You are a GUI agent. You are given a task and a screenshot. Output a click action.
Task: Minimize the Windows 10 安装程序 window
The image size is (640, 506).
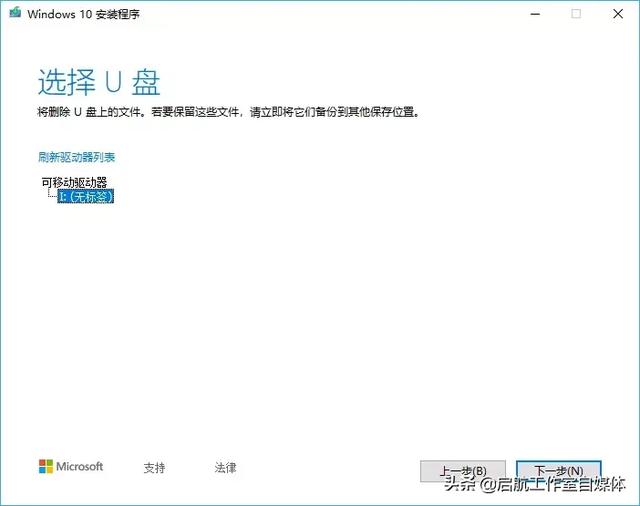click(x=535, y=14)
